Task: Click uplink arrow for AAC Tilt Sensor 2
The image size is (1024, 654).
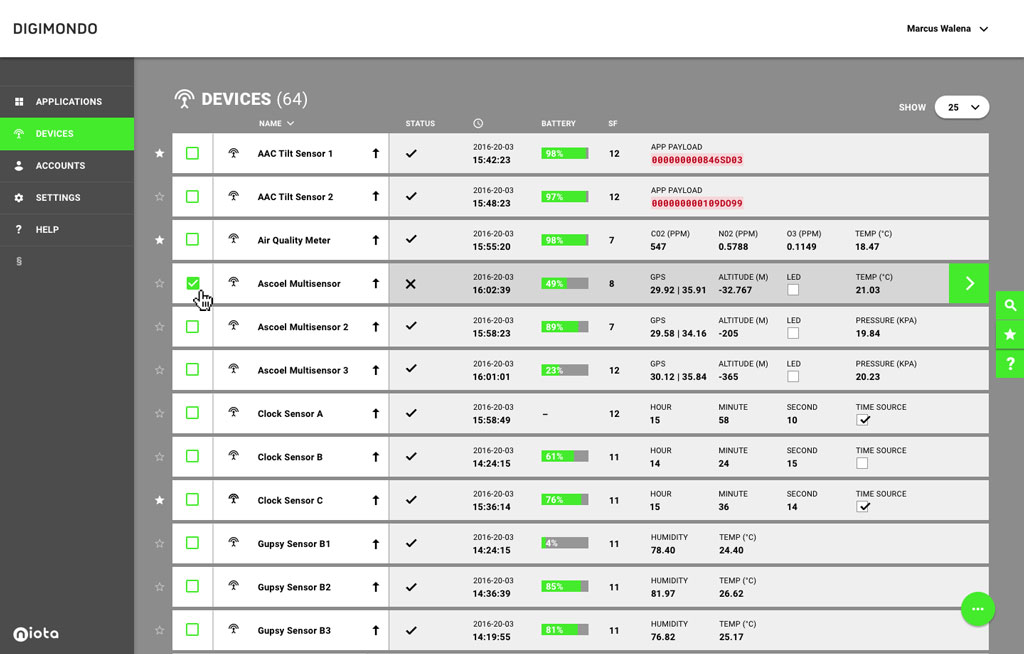Action: click(x=376, y=197)
